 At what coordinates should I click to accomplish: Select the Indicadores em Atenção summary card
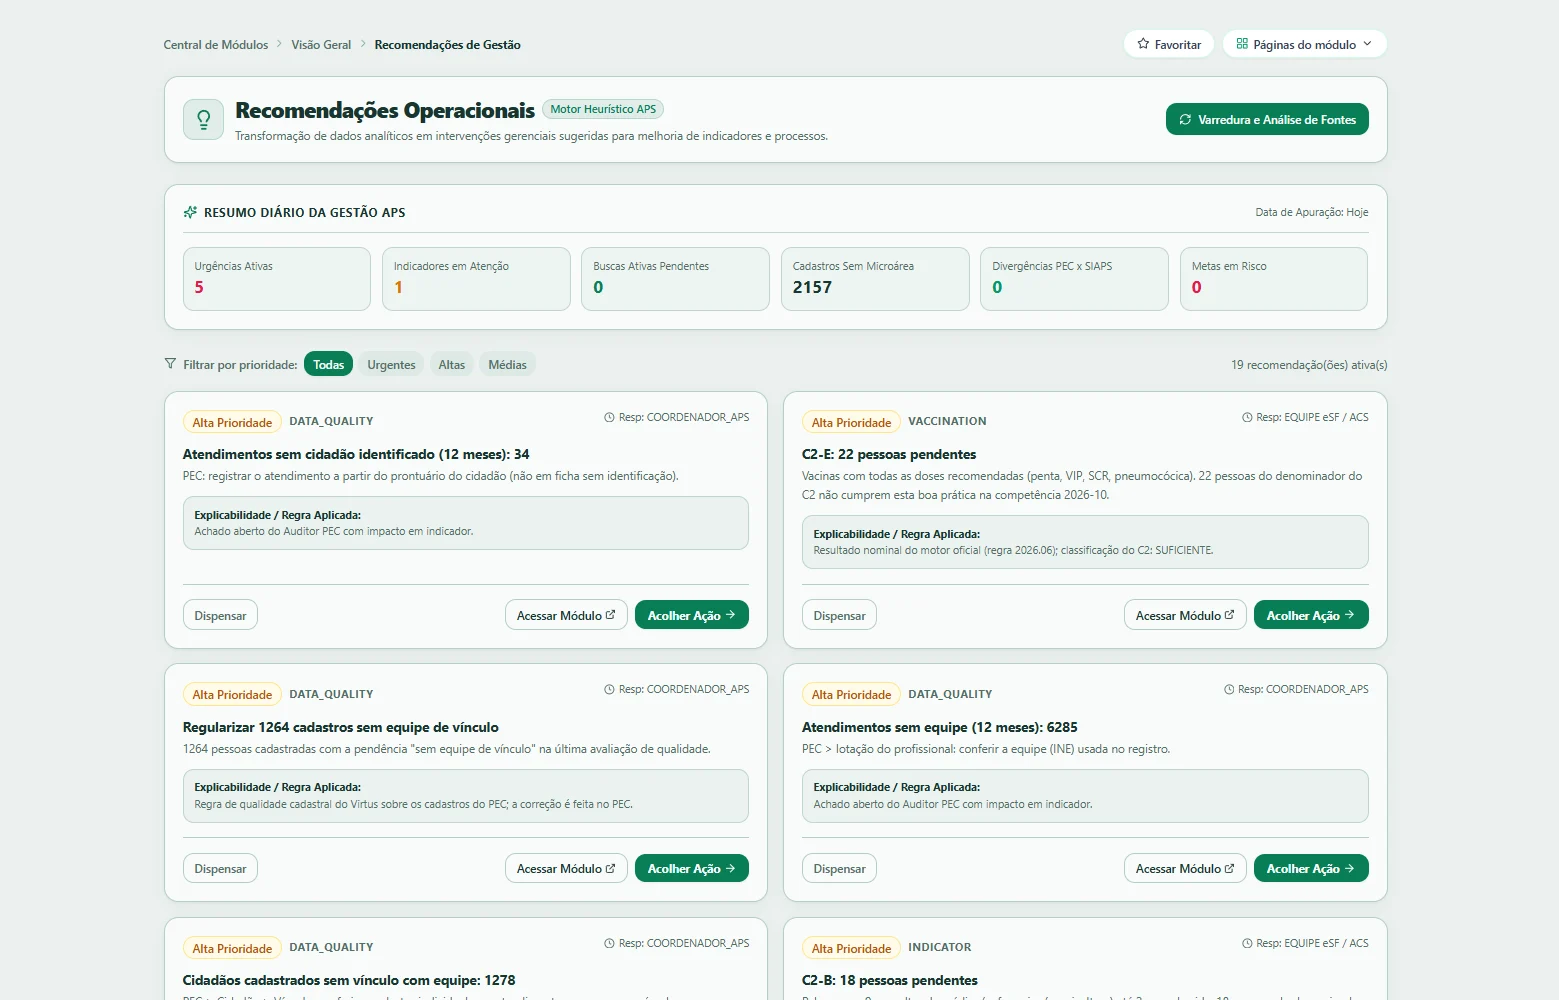(x=476, y=279)
